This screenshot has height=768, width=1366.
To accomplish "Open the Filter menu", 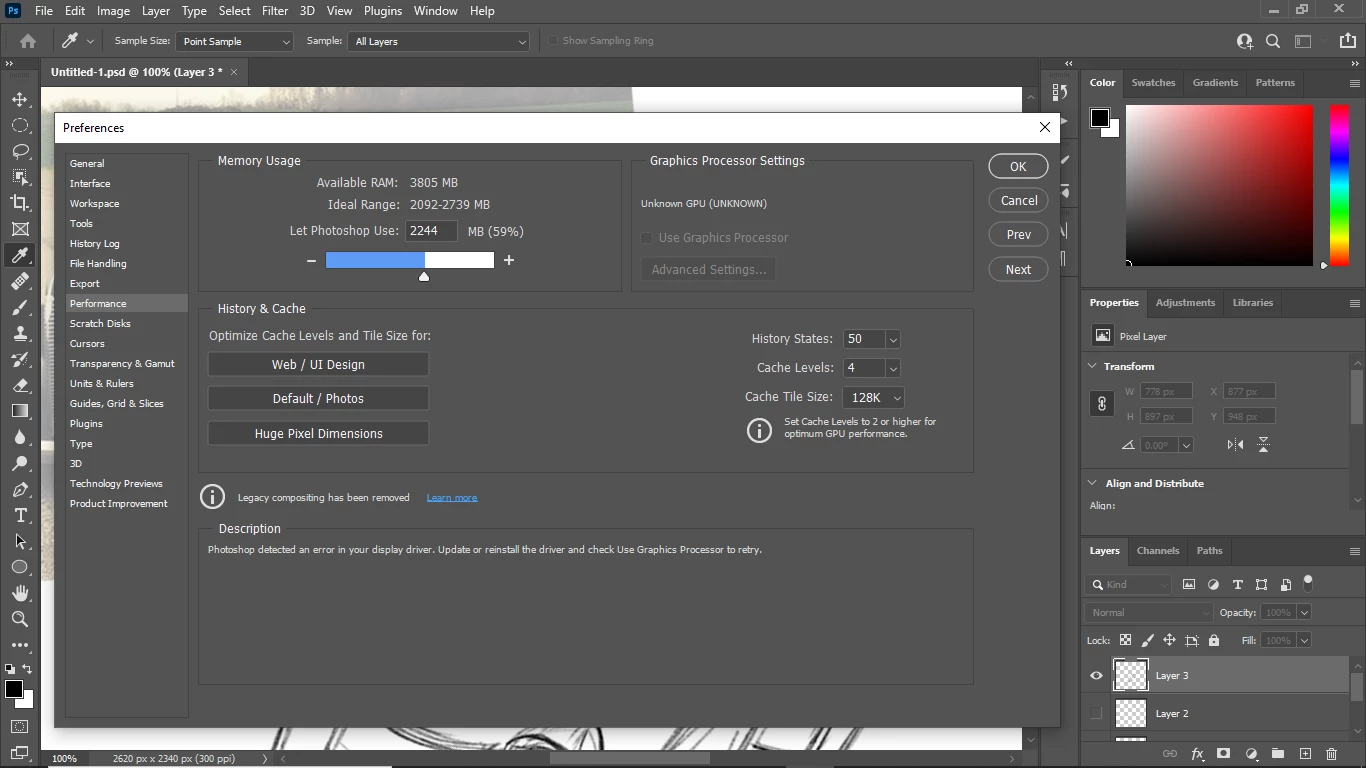I will [x=274, y=11].
